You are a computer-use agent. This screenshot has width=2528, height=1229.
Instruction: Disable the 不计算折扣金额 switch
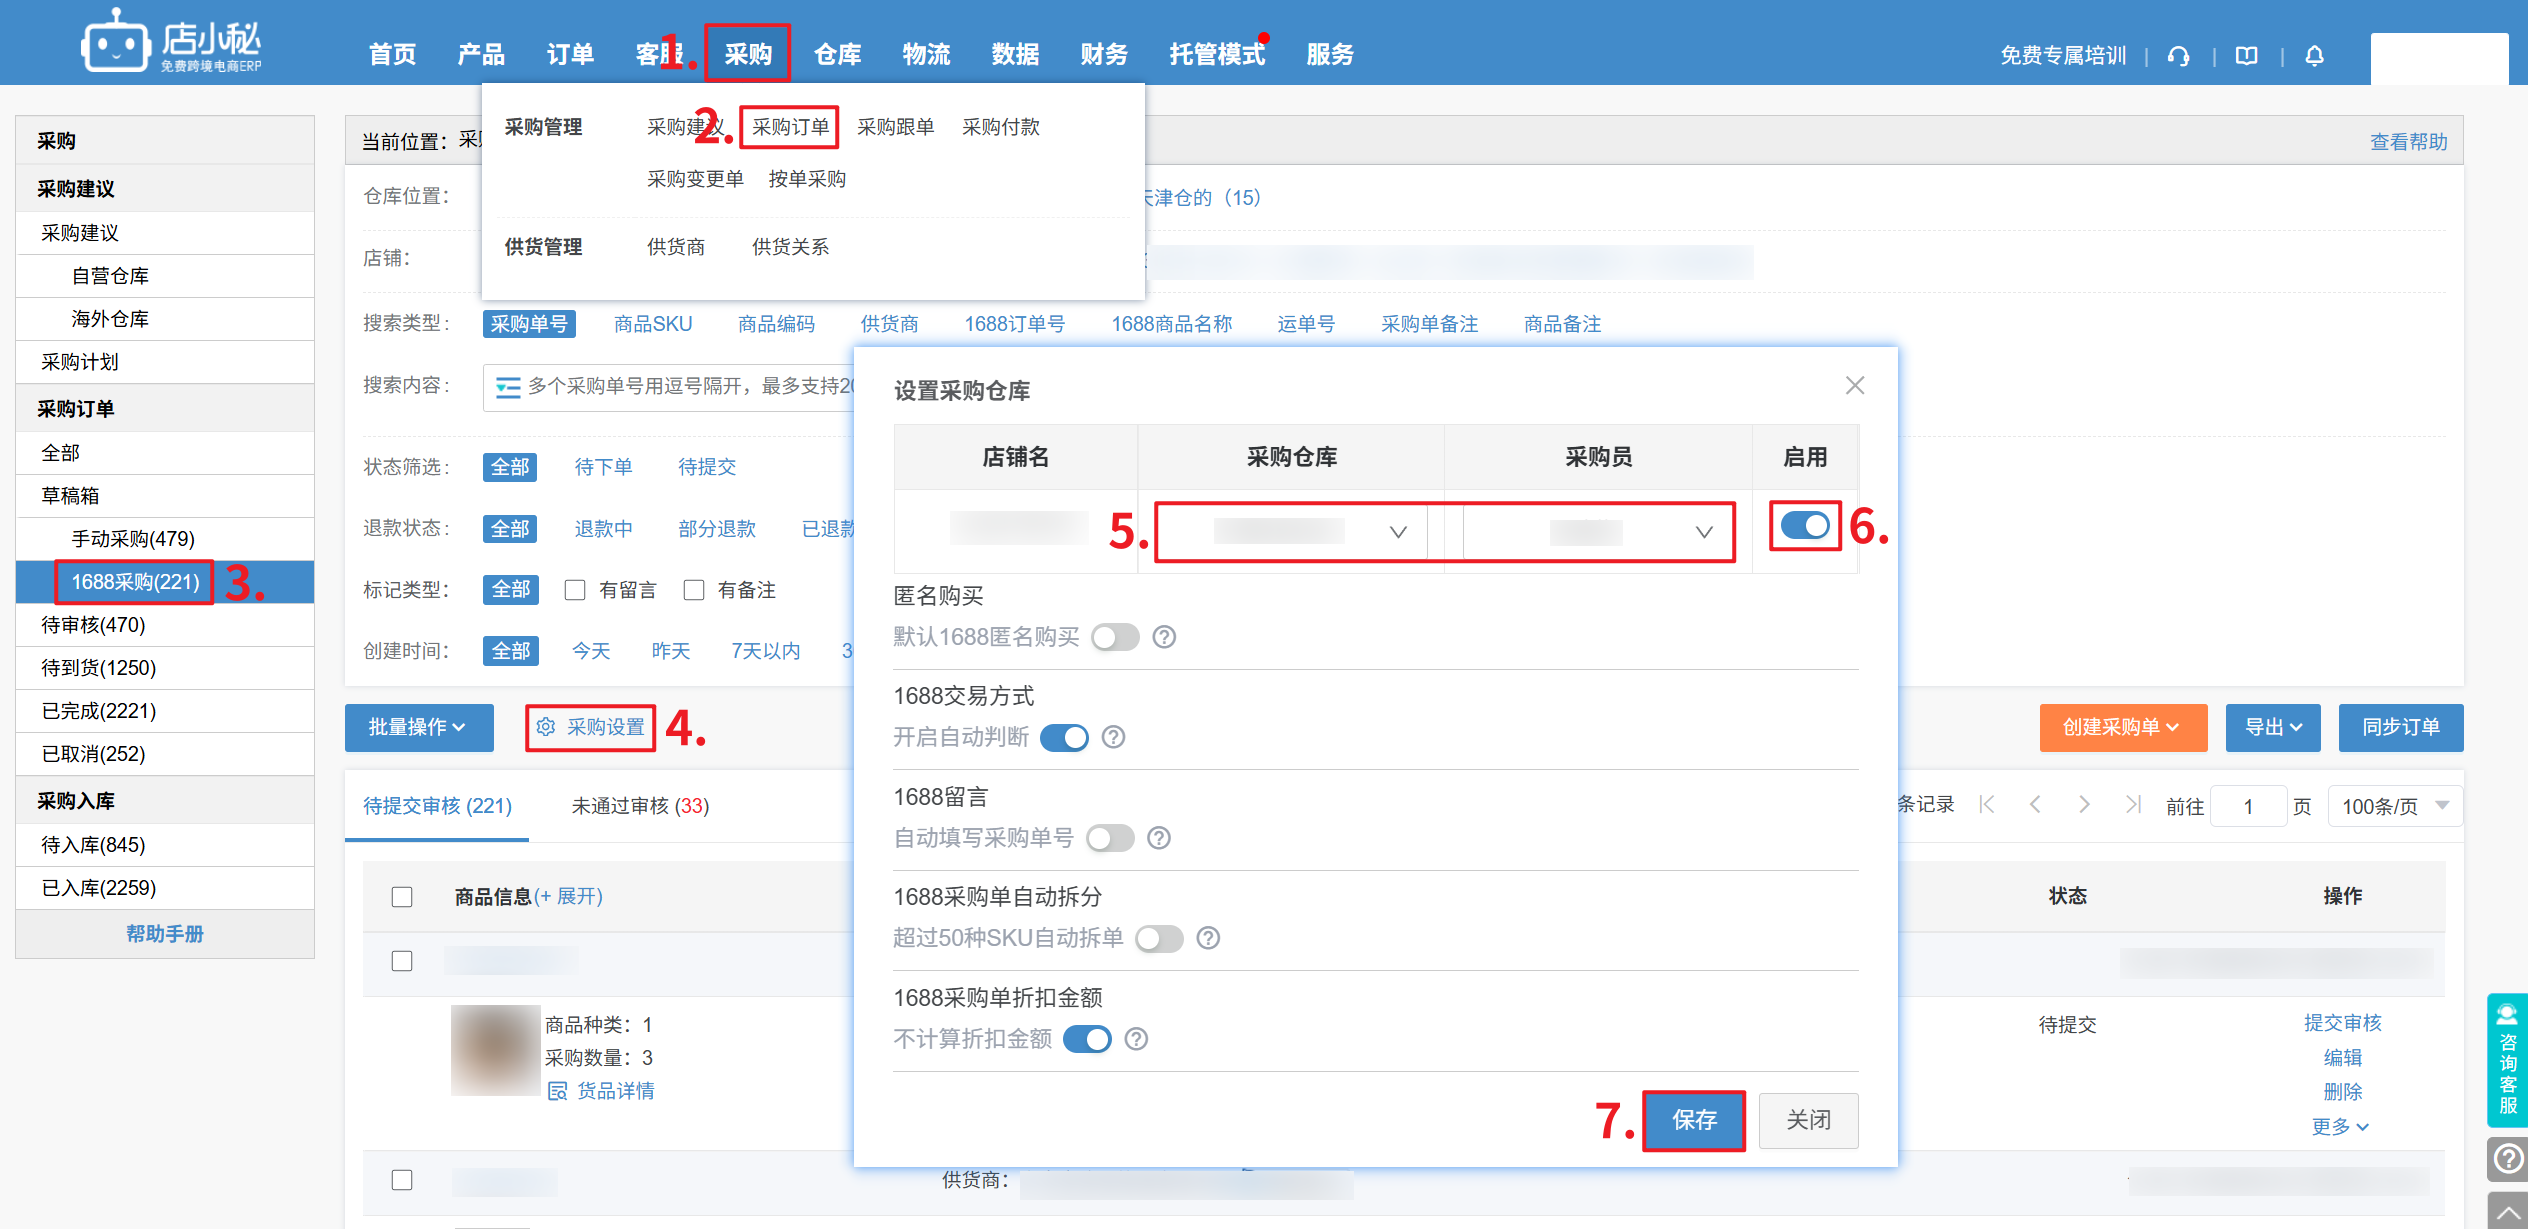[x=1087, y=1039]
